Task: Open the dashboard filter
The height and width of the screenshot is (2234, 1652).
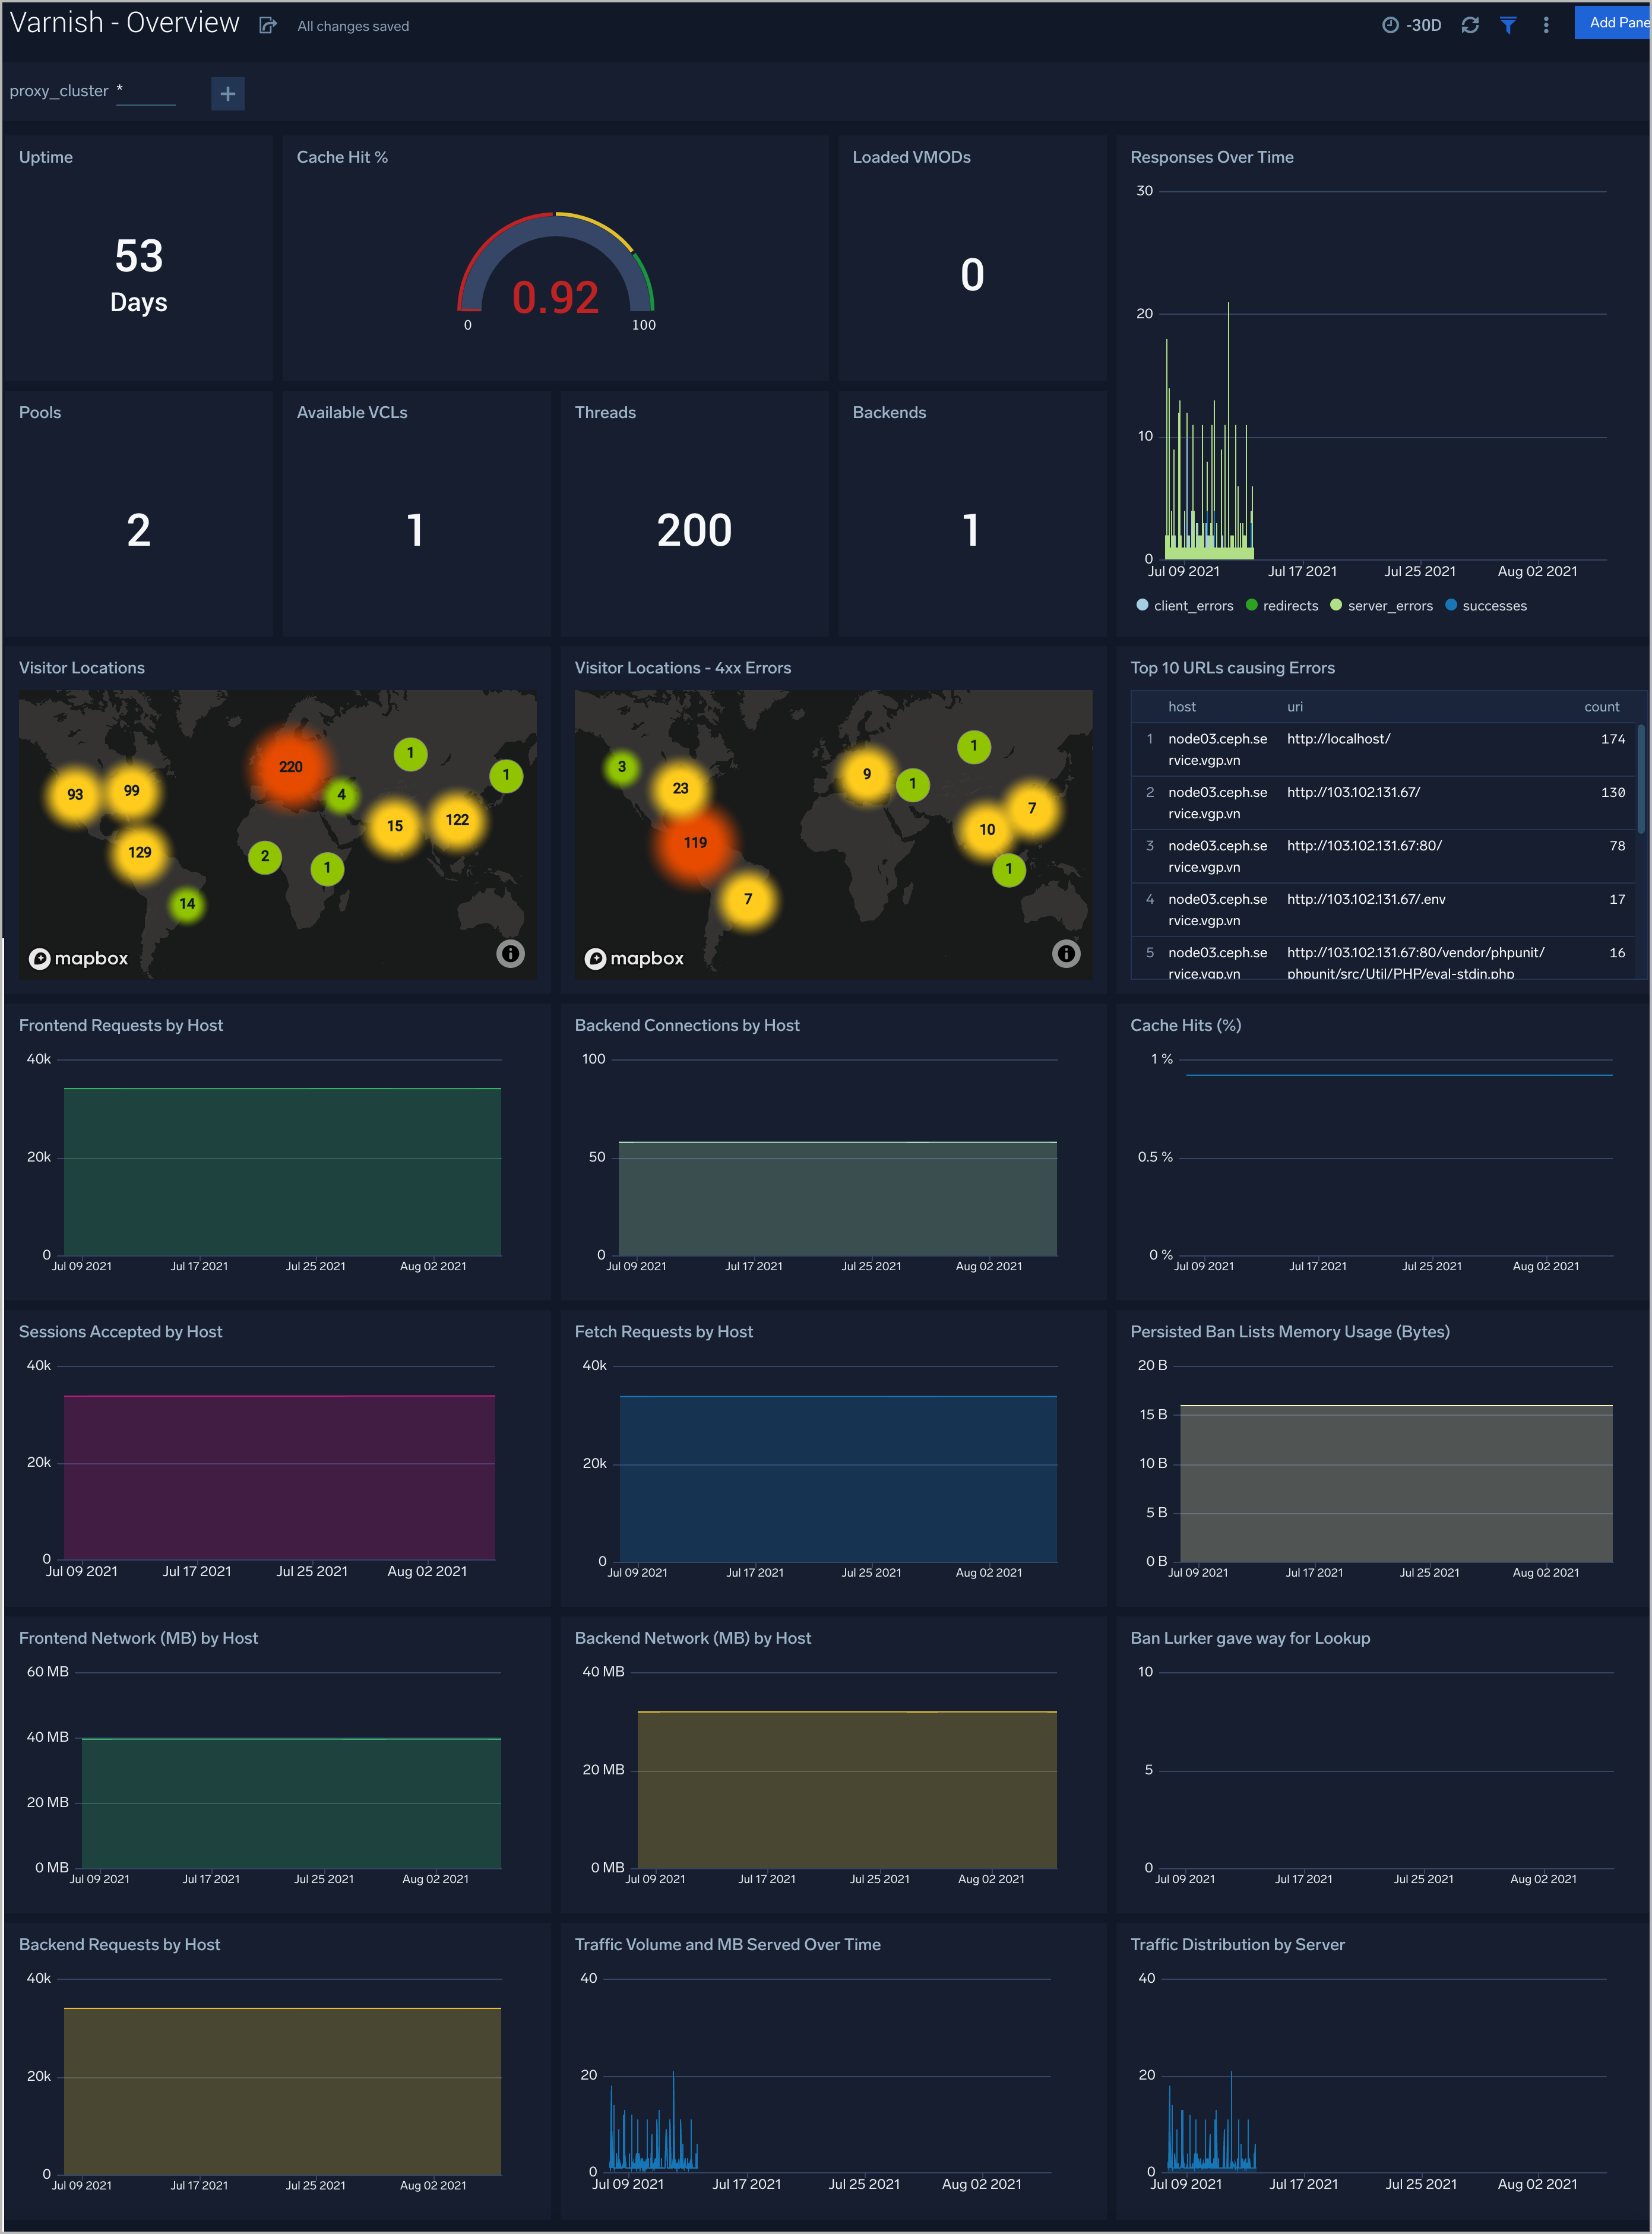Action: 1508,25
